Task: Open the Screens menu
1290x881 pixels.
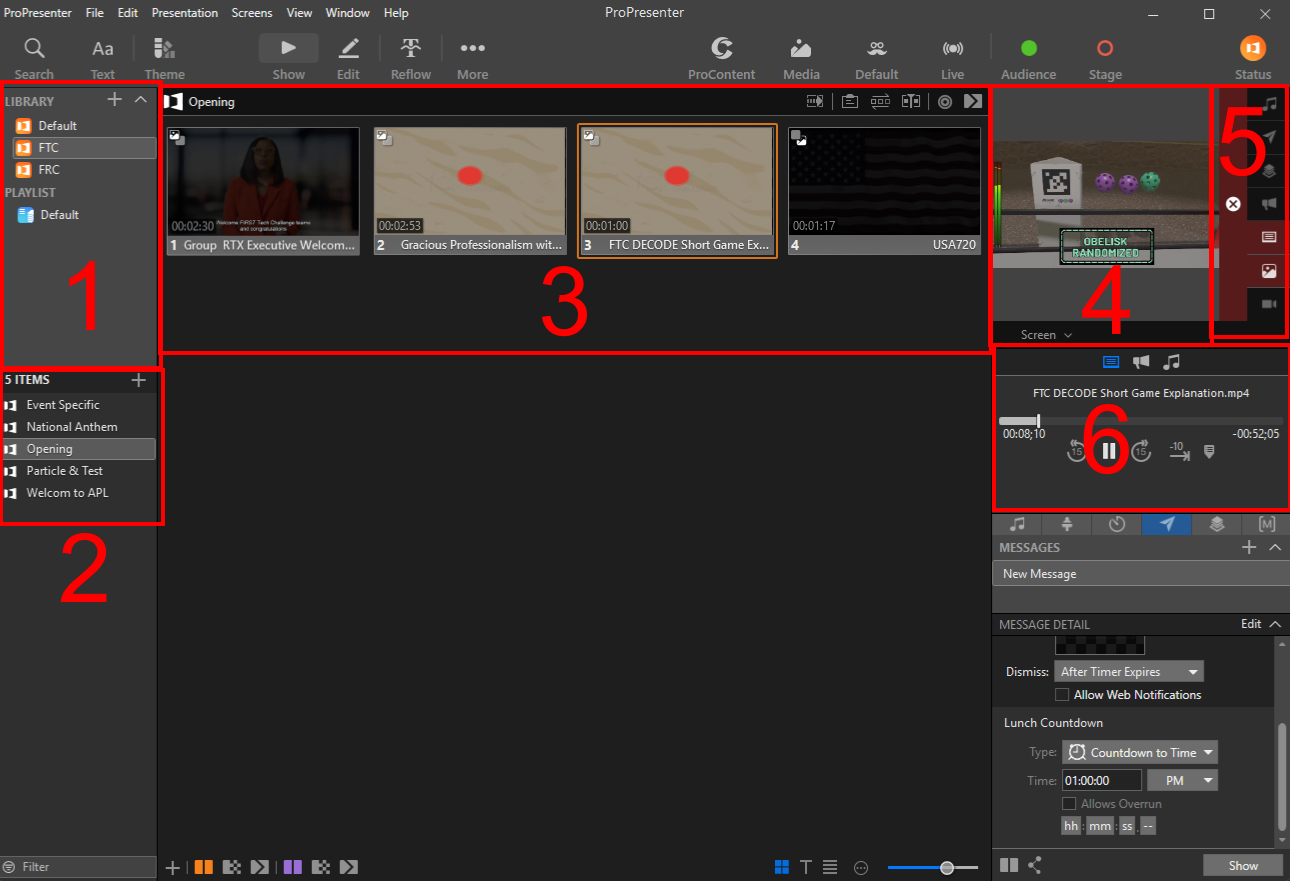Action: tap(251, 13)
